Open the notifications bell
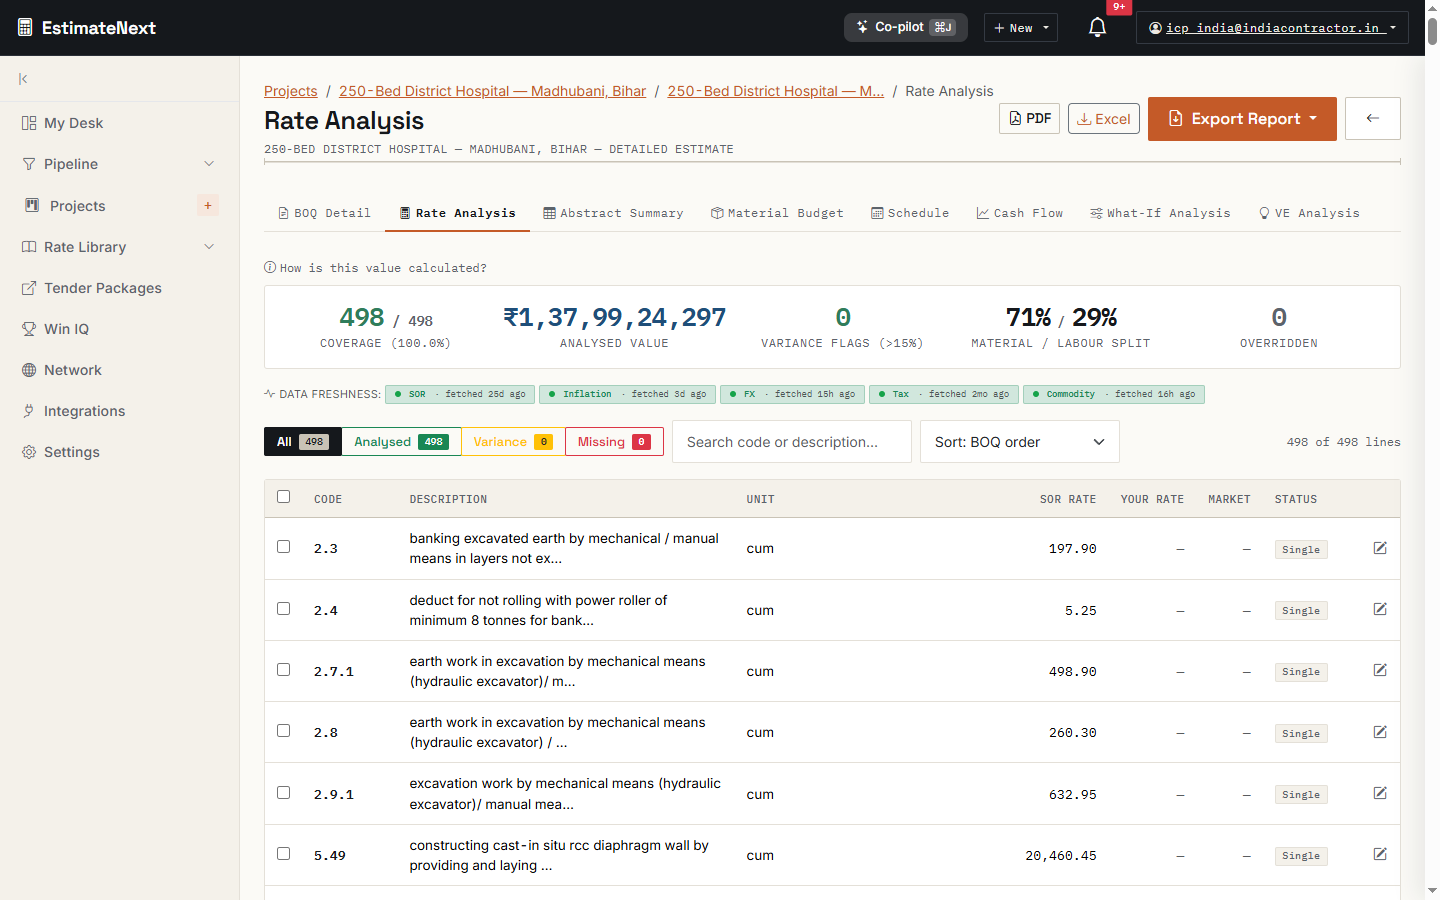Image resolution: width=1440 pixels, height=900 pixels. point(1097,28)
